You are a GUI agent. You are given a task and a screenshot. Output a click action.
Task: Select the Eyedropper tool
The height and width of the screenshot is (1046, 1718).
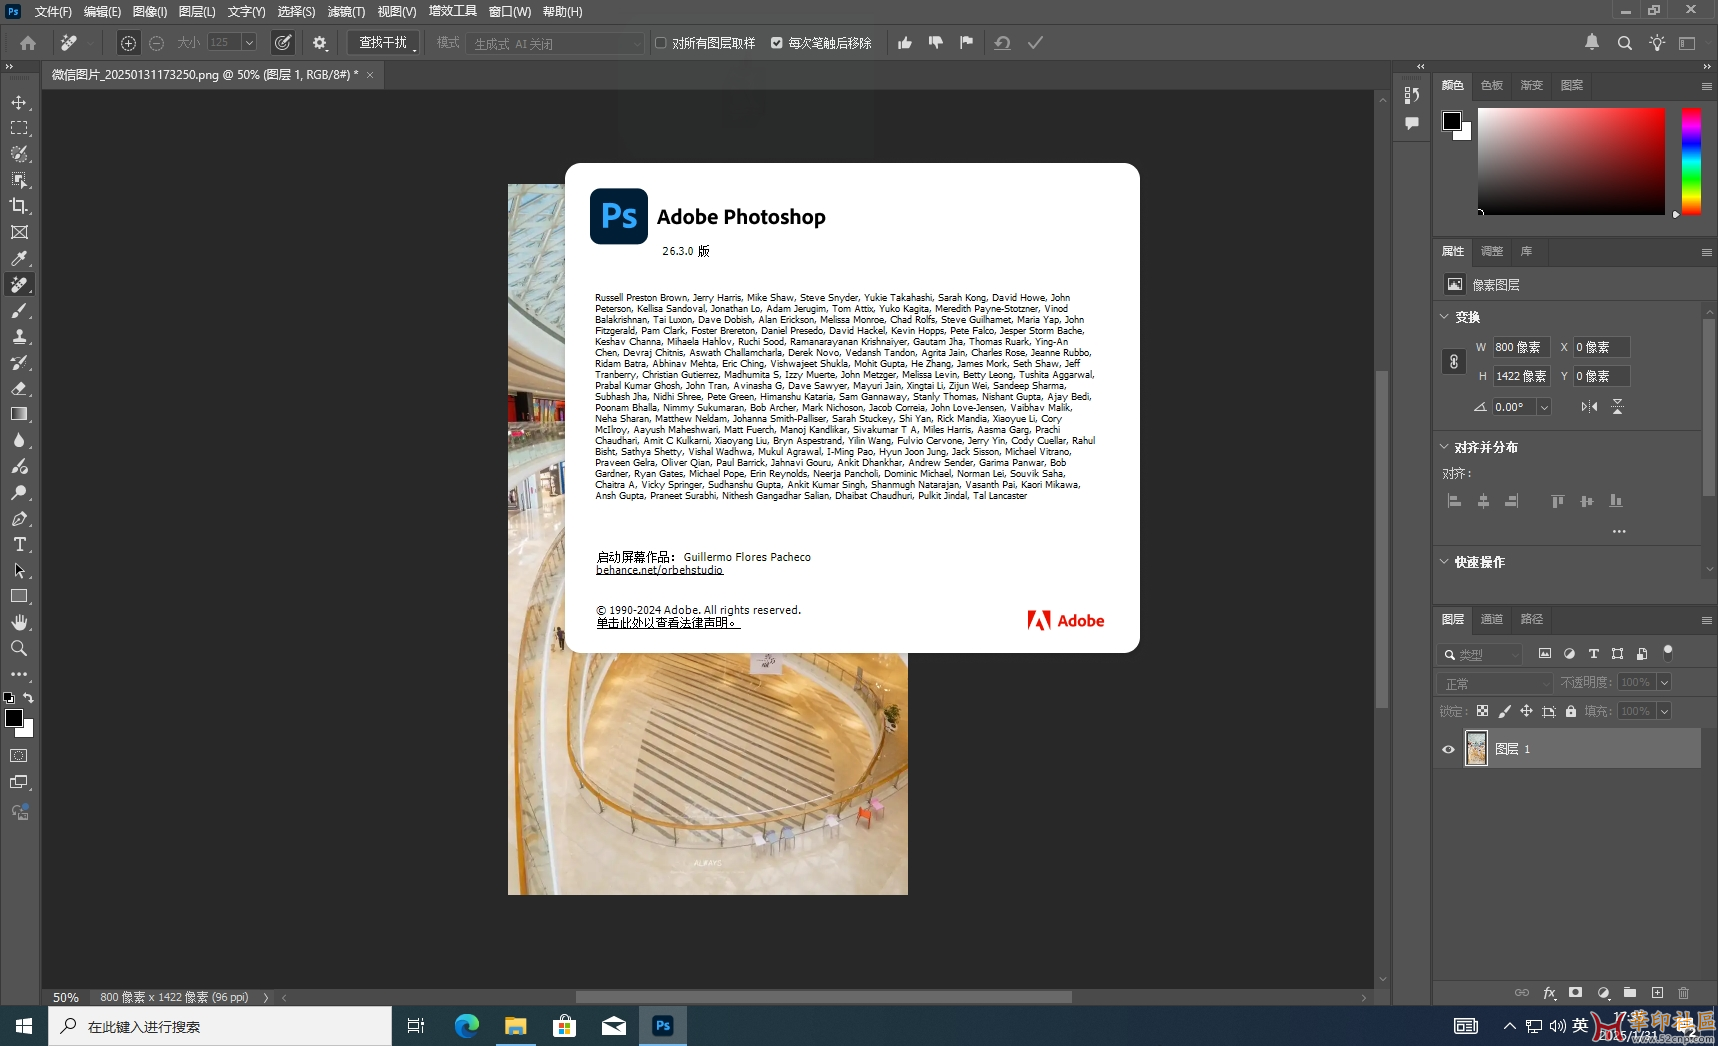tap(19, 258)
